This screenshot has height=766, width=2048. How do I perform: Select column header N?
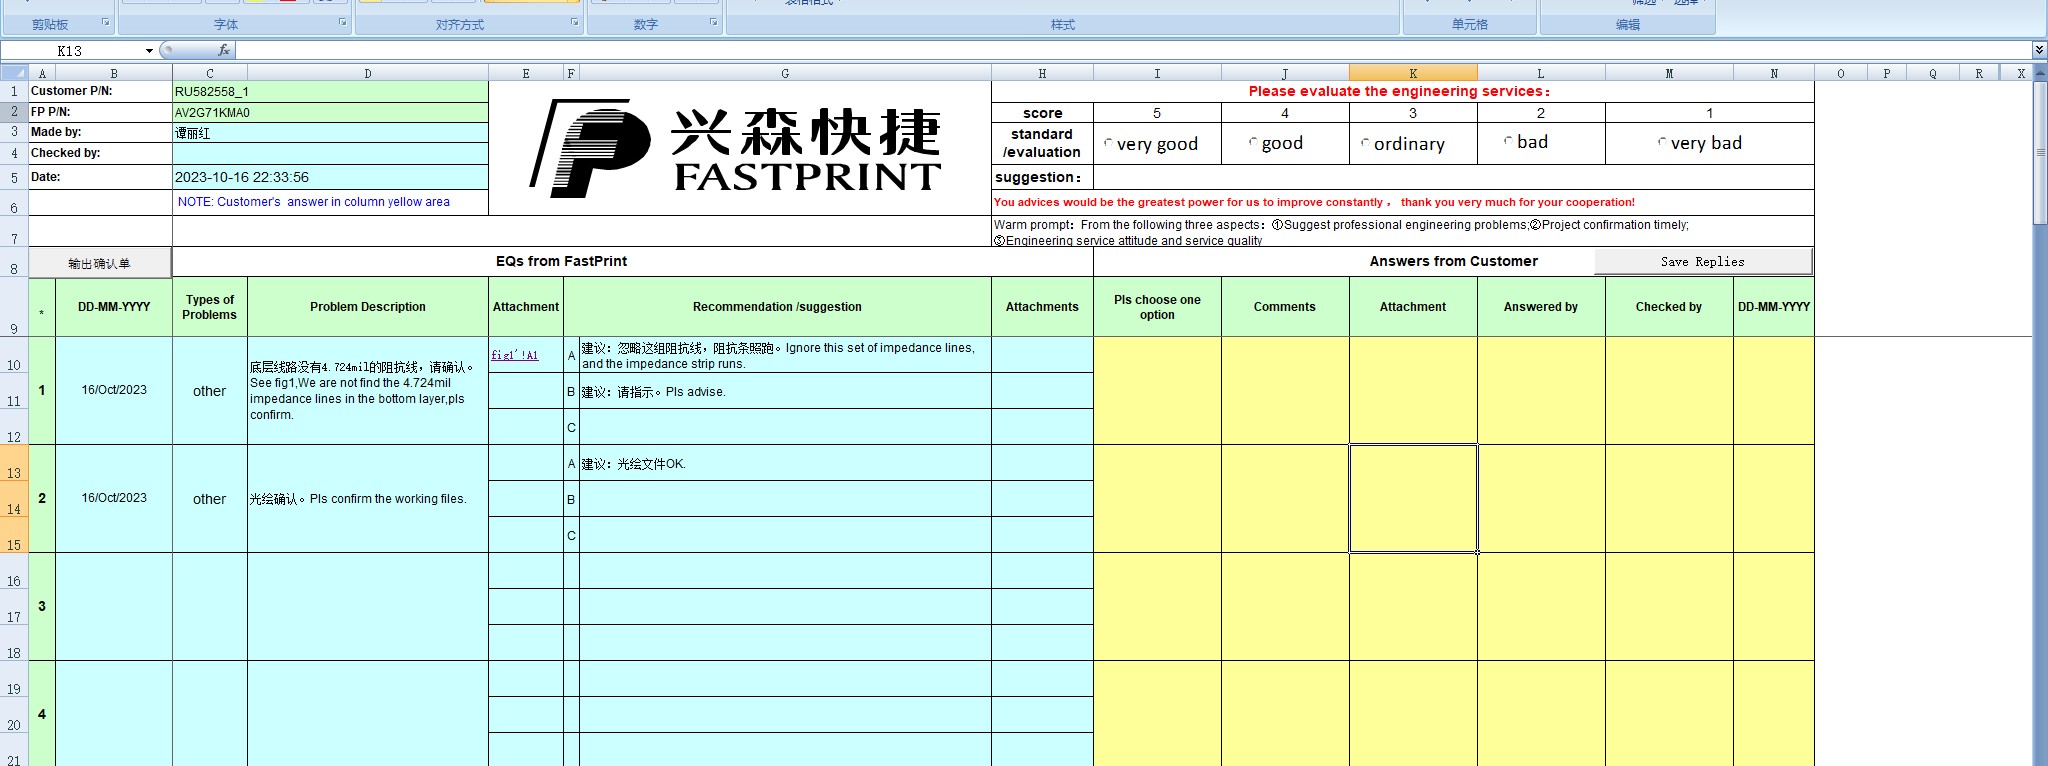1774,73
